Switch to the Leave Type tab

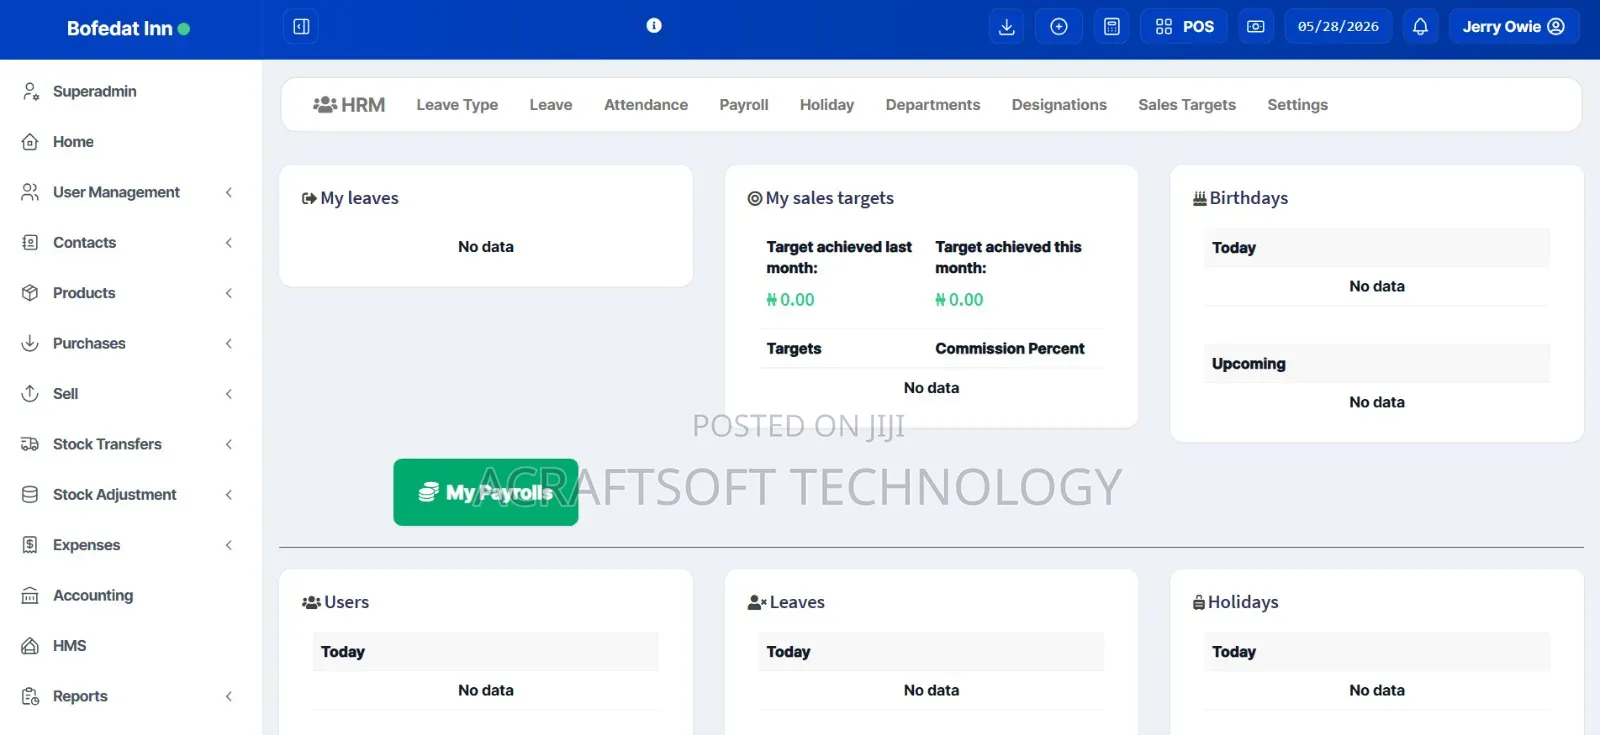point(457,105)
